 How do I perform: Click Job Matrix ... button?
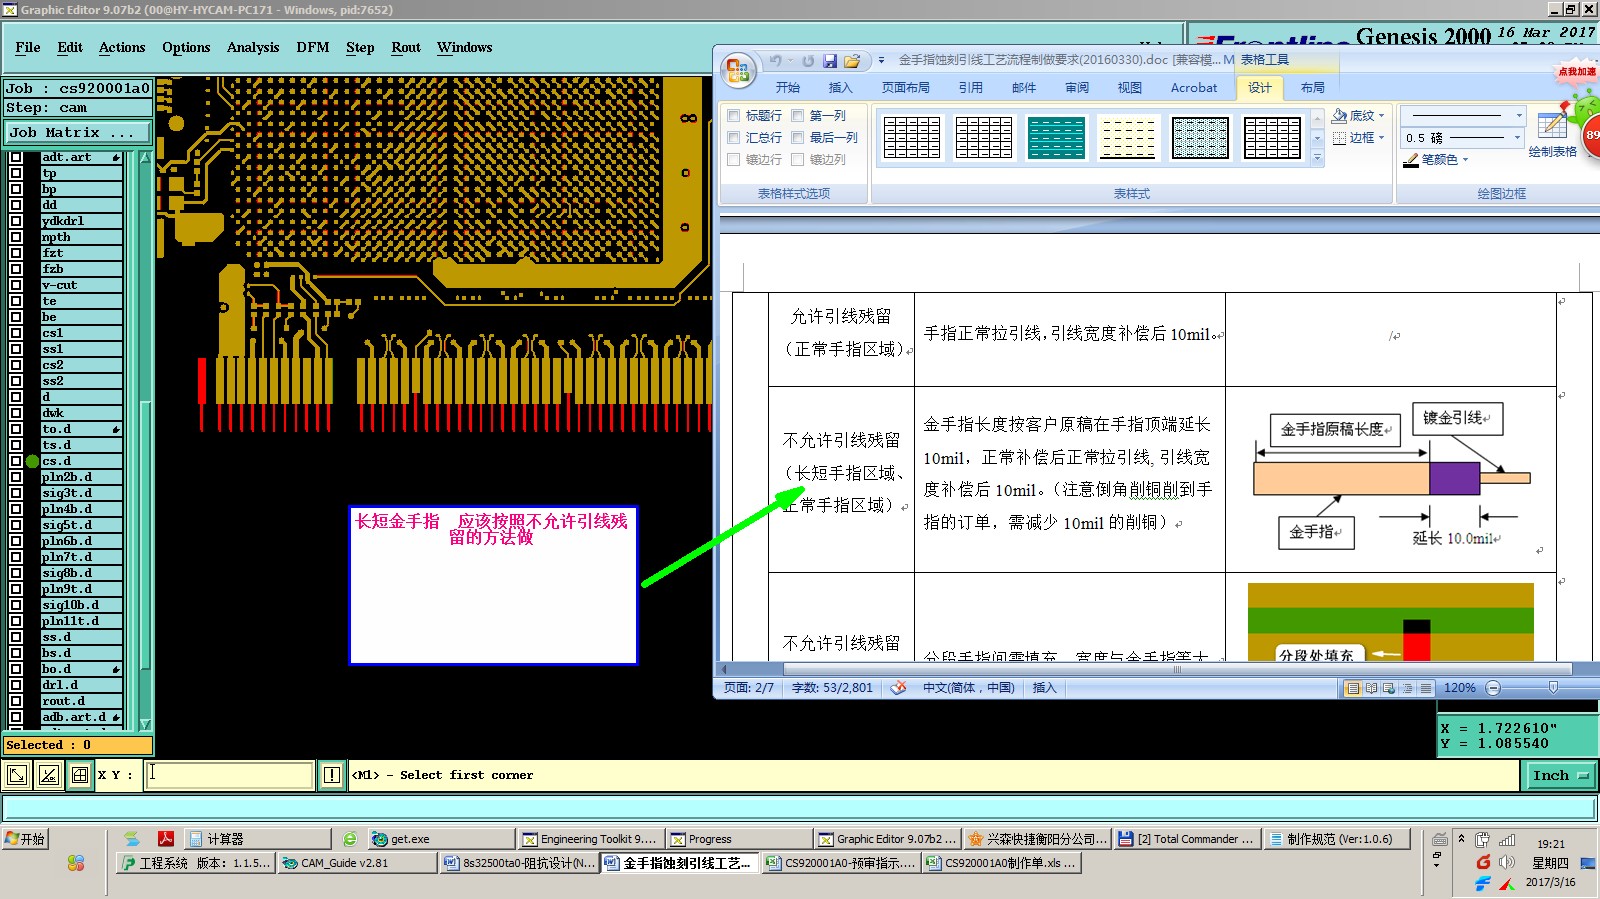[76, 132]
